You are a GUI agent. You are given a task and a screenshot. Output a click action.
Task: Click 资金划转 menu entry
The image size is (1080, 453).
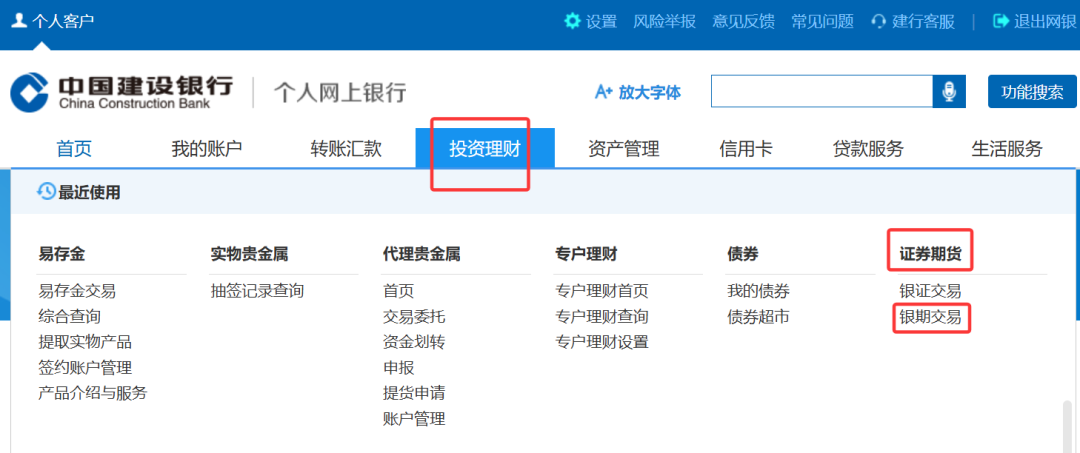click(414, 342)
